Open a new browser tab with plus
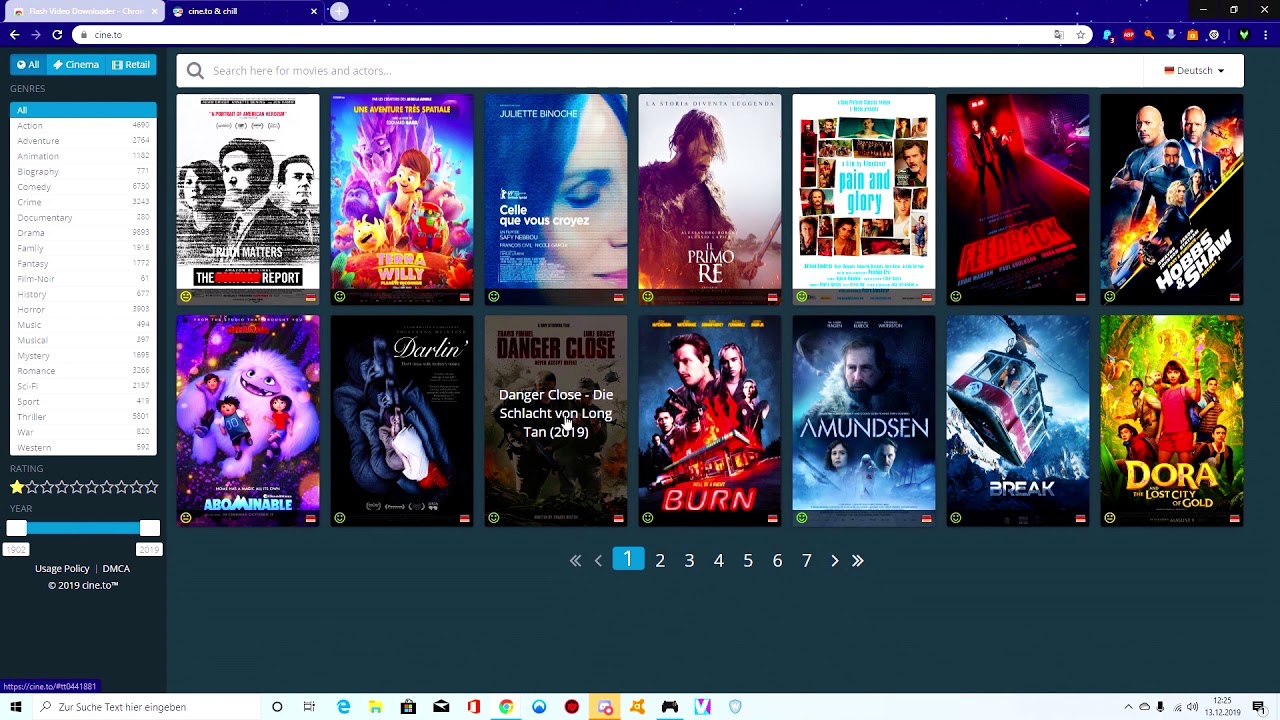Image resolution: width=1280 pixels, height=720 pixels. [x=339, y=11]
